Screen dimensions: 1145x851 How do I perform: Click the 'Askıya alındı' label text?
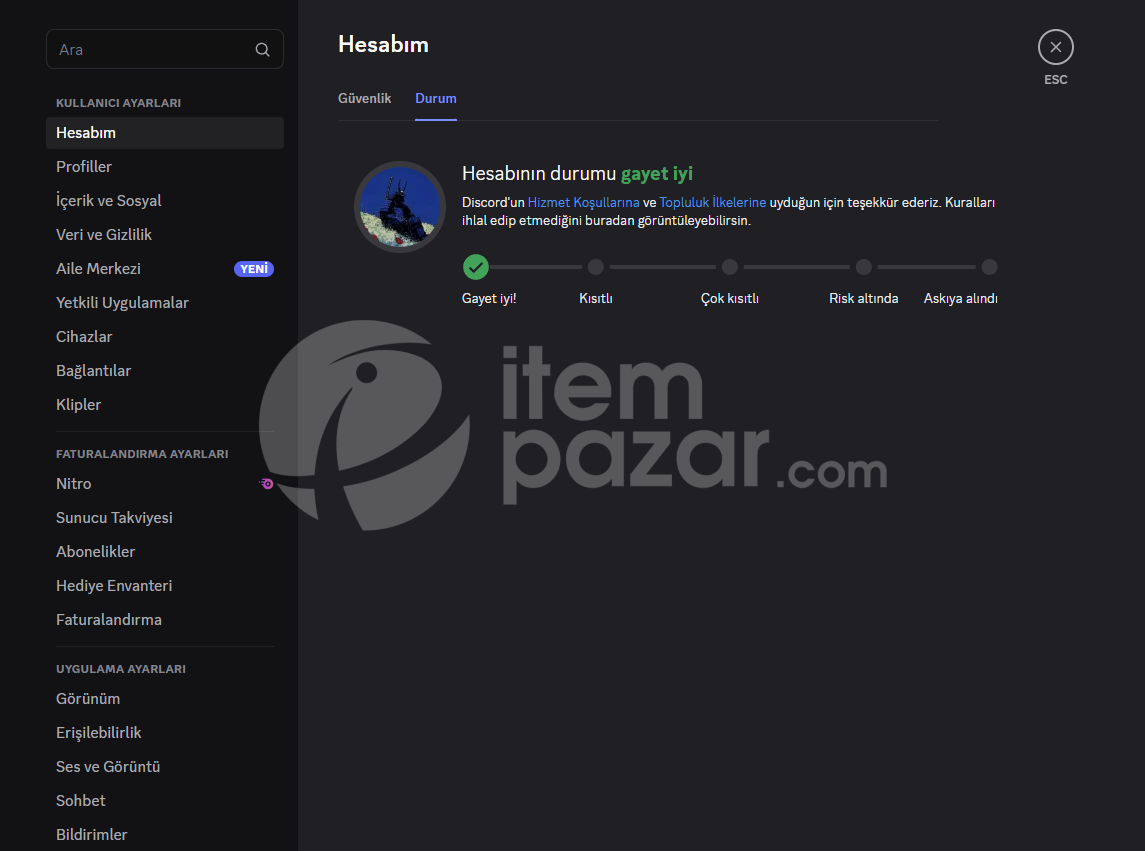coord(960,298)
